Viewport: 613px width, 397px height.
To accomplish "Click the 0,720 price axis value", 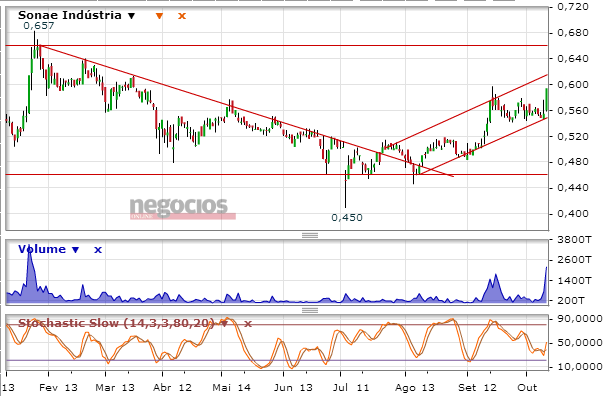I will [572, 7].
